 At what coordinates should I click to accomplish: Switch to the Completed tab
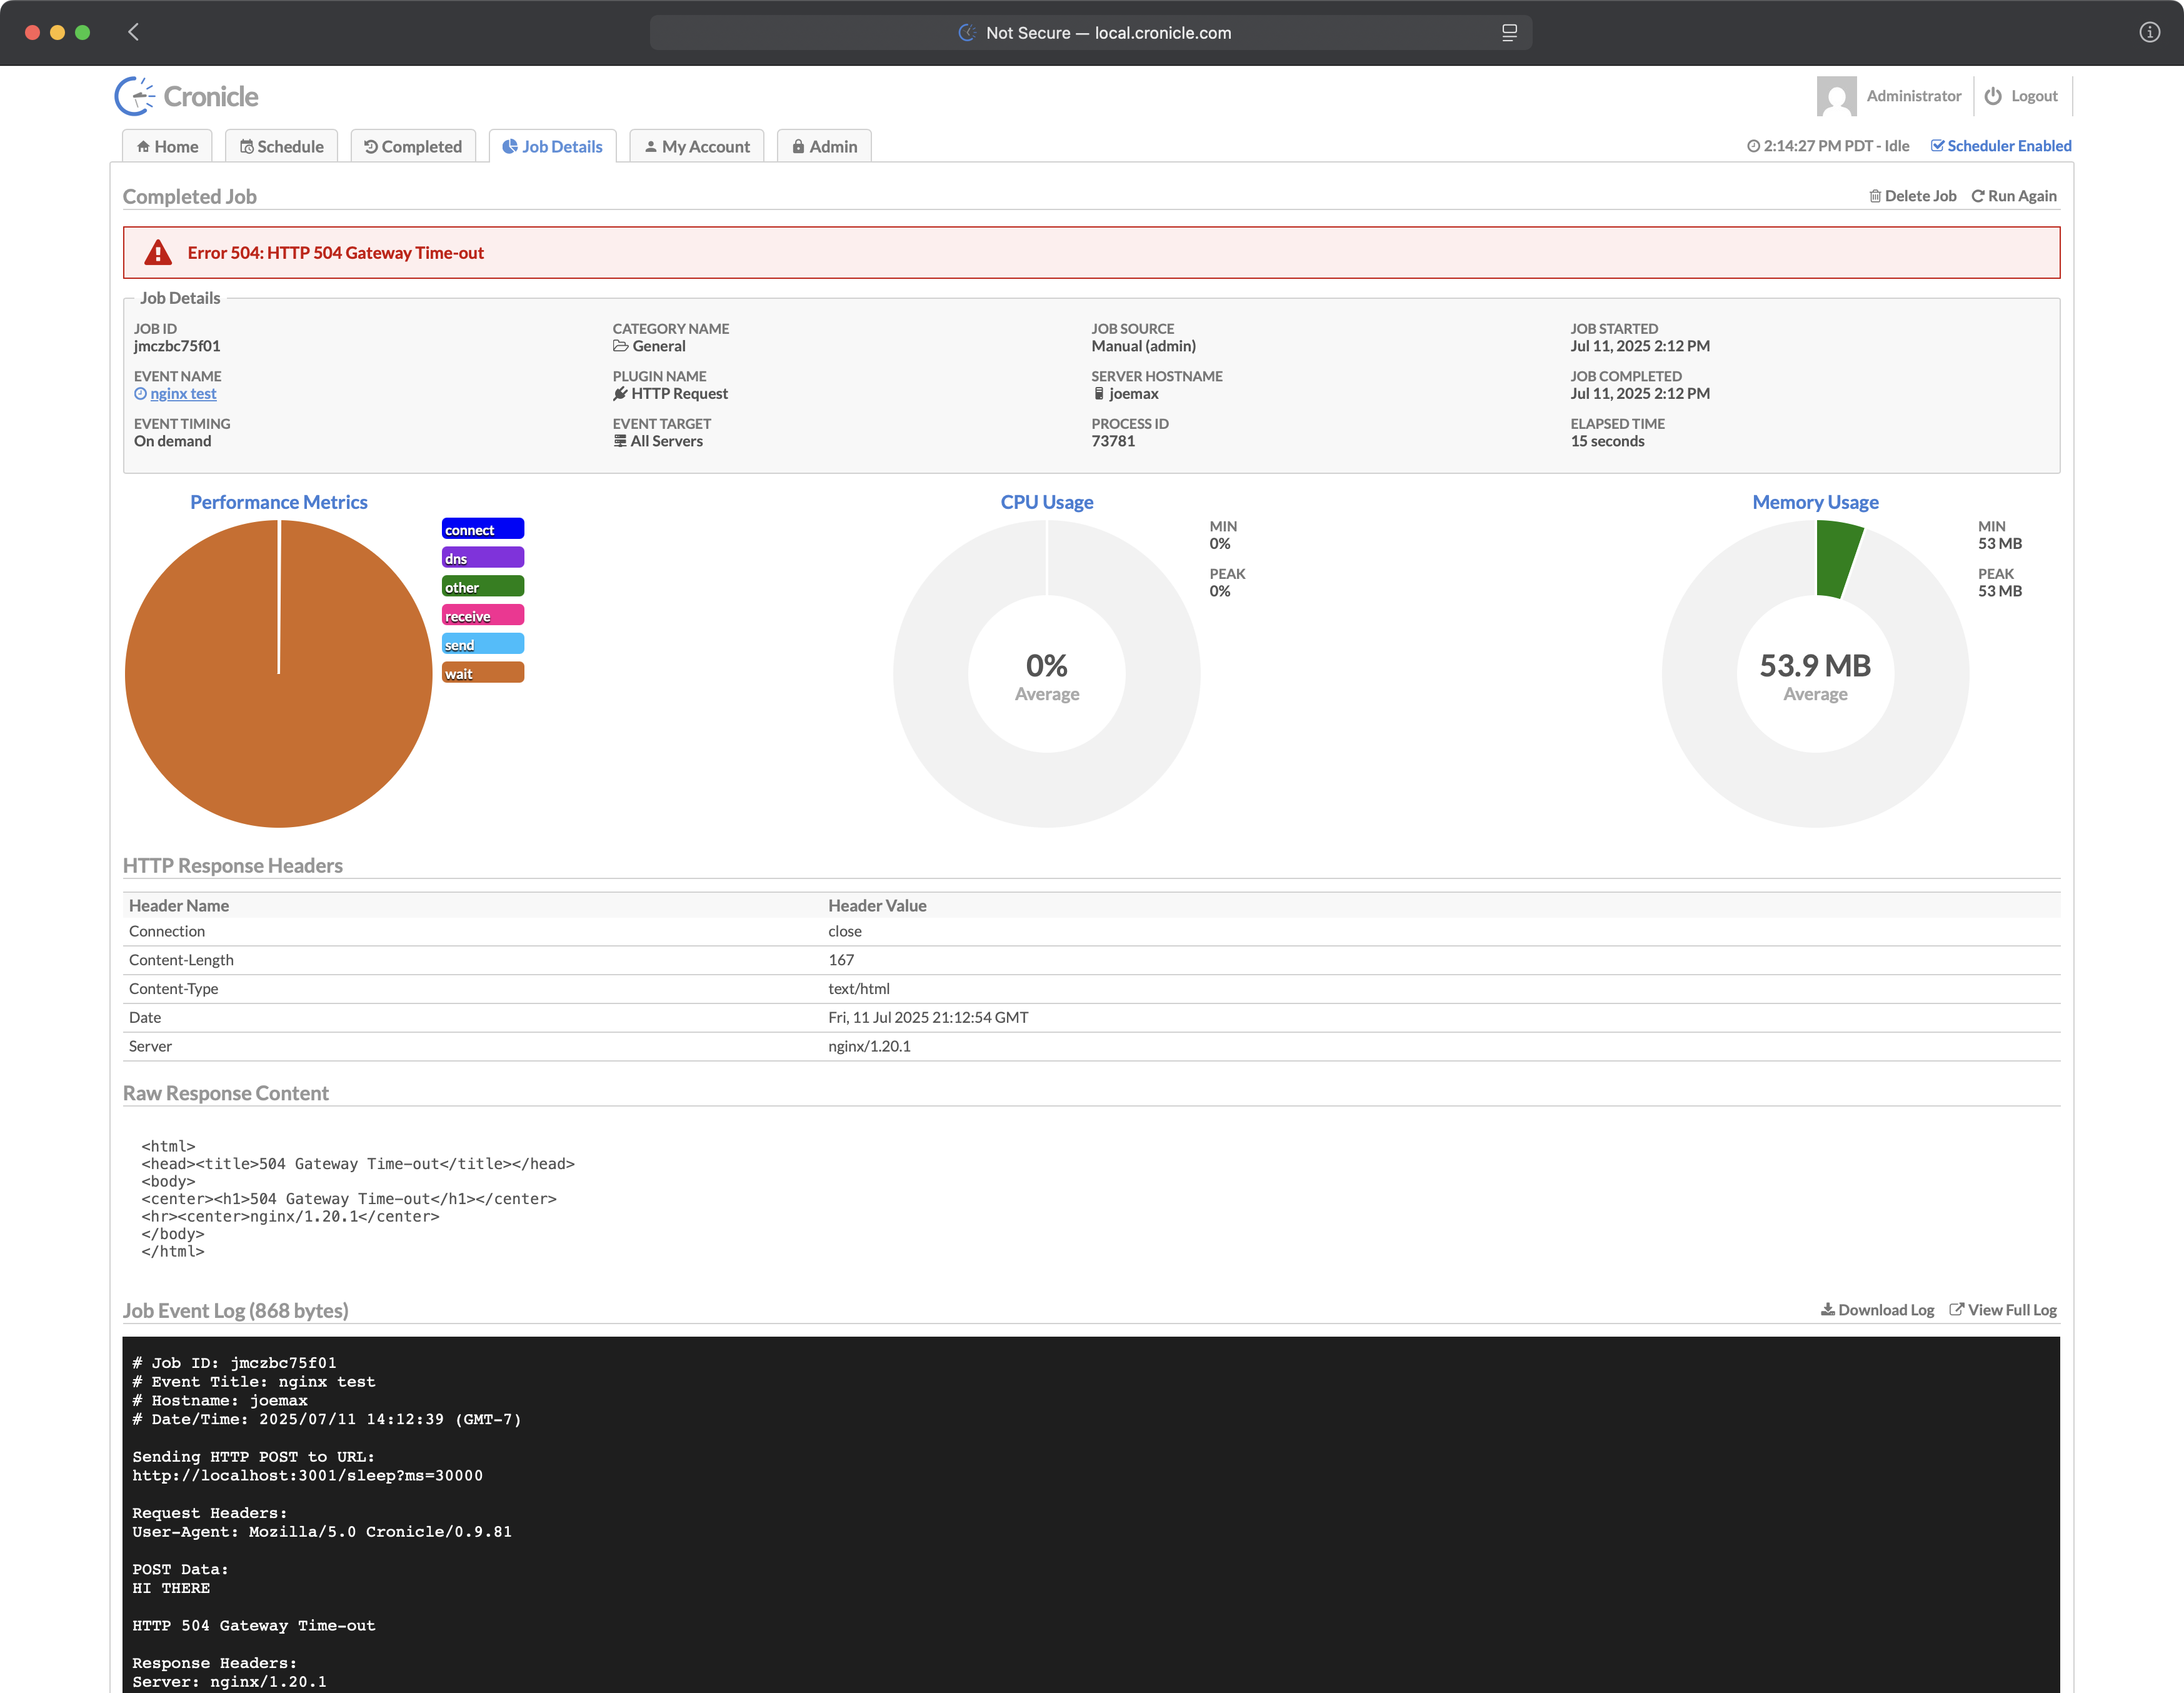pyautogui.click(x=413, y=146)
